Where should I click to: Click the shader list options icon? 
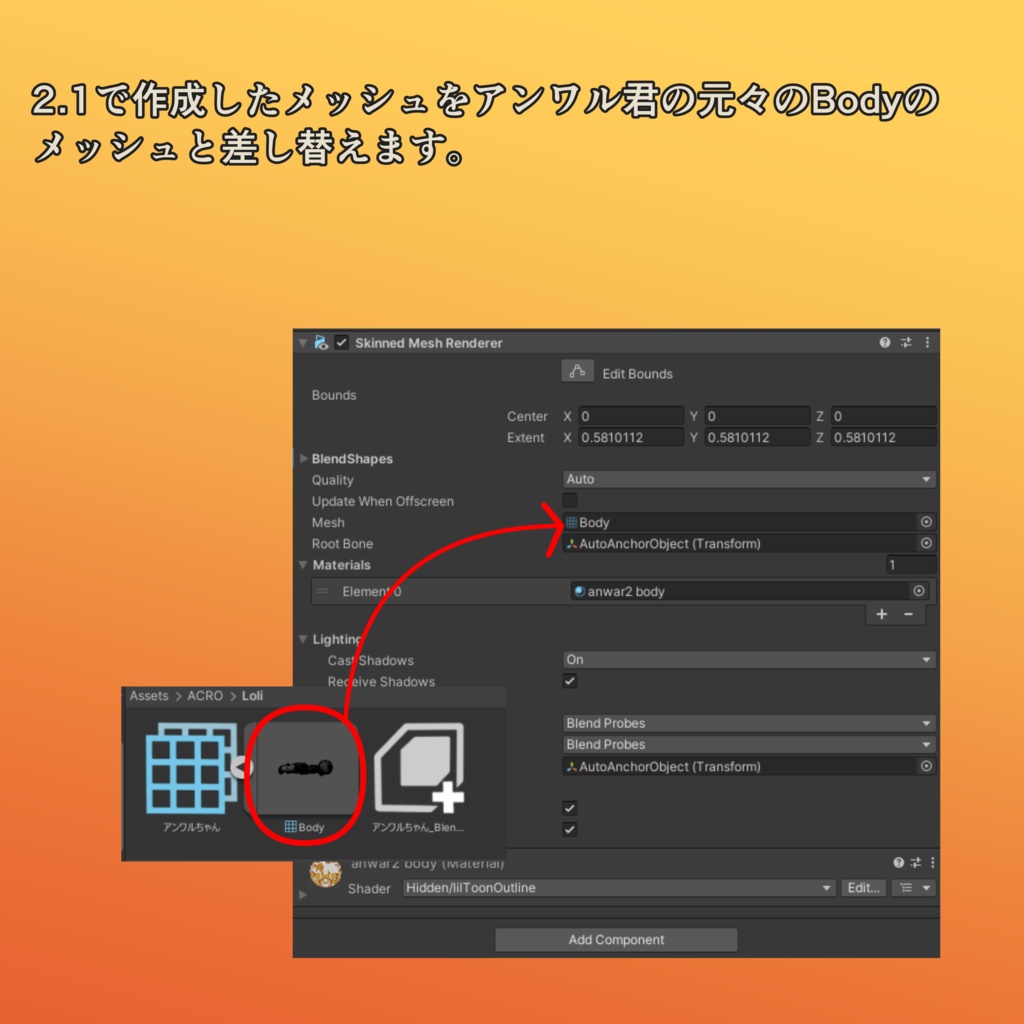pos(906,888)
